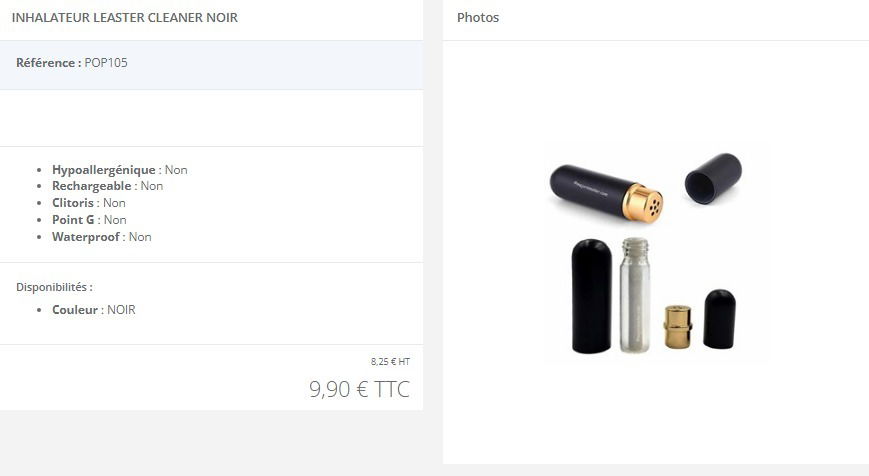
Task: Click the inhaler product photo
Action: tap(656, 252)
